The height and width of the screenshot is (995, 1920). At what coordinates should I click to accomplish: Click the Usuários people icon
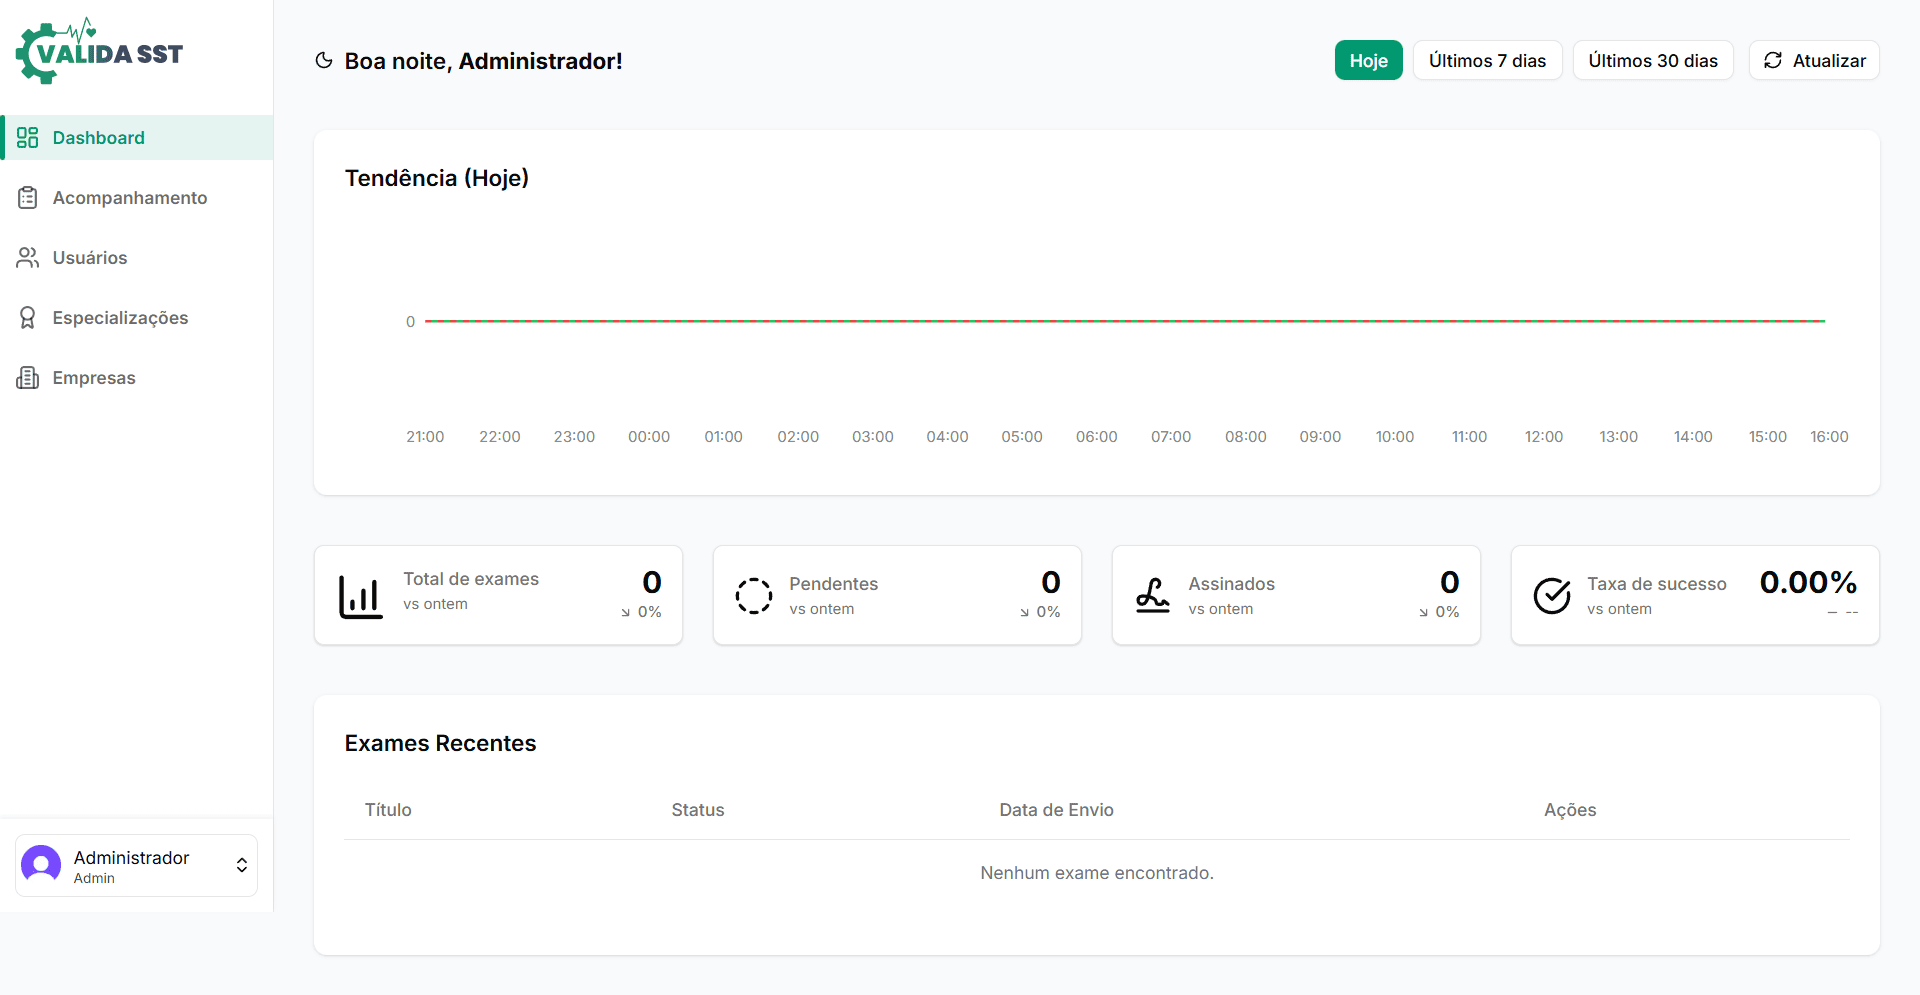pos(28,258)
